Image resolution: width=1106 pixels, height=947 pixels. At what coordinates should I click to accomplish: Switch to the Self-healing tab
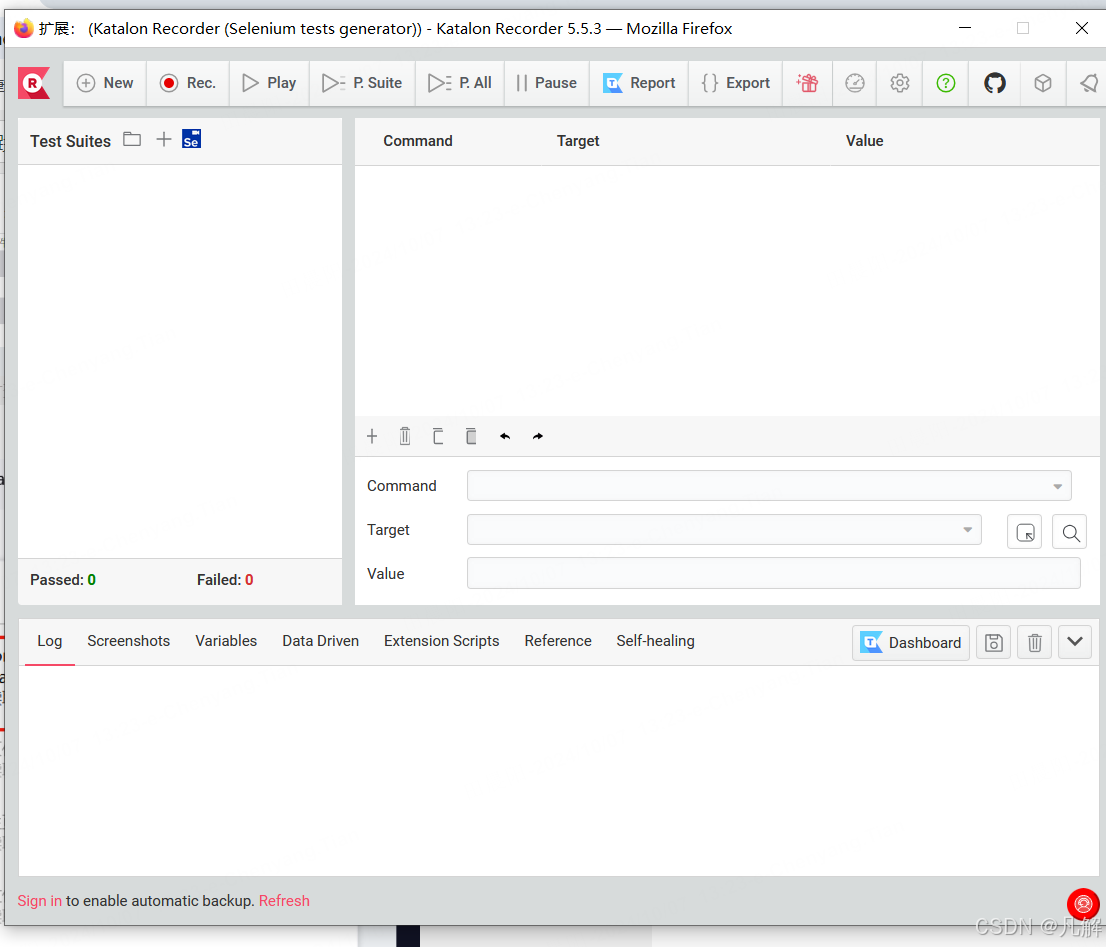click(655, 641)
